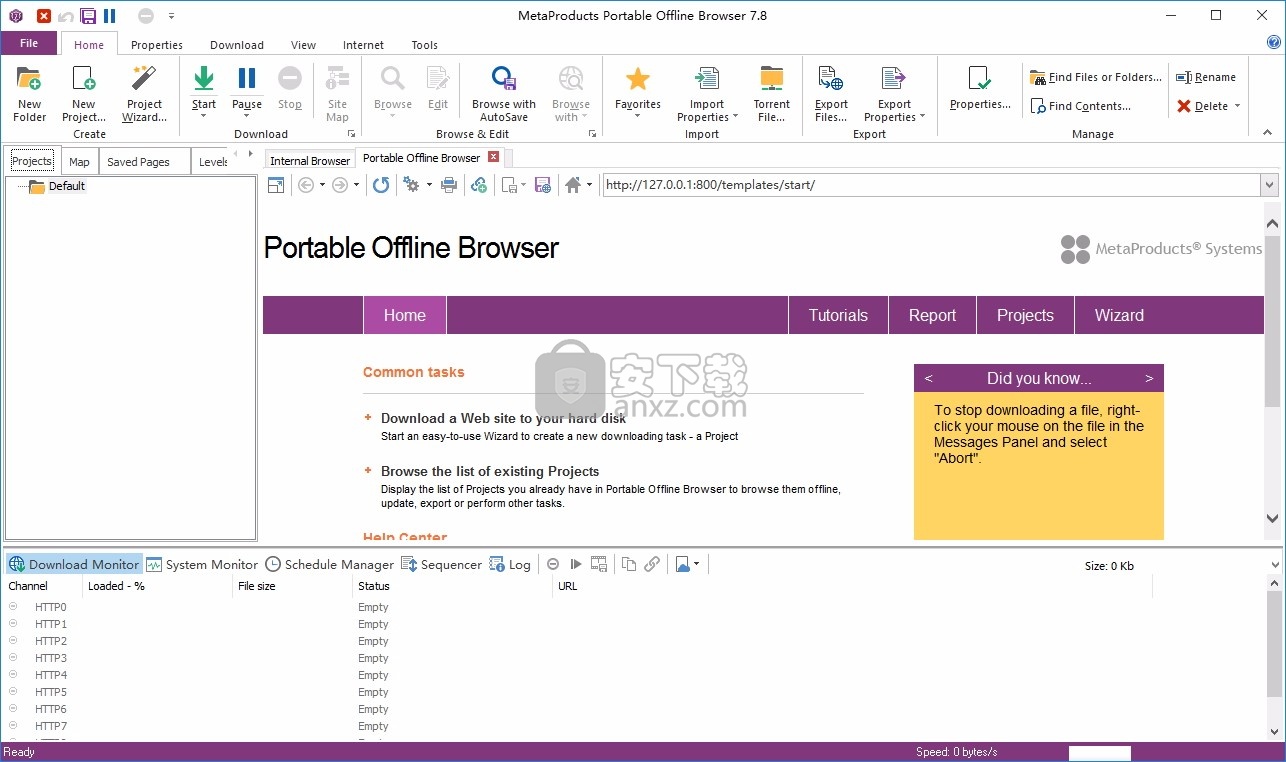
Task: Open the File menu
Action: pyautogui.click(x=29, y=43)
